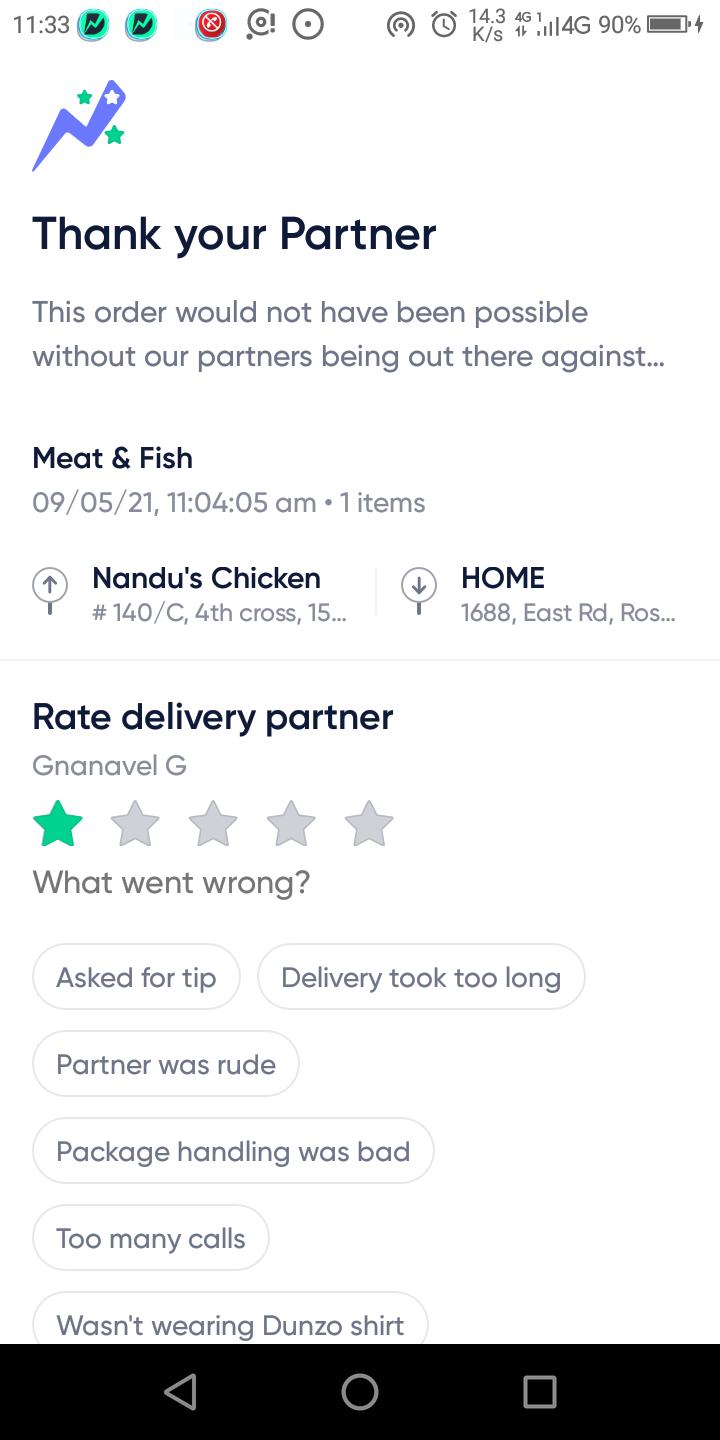
Task: Open recent apps with square button
Action: (539, 1391)
